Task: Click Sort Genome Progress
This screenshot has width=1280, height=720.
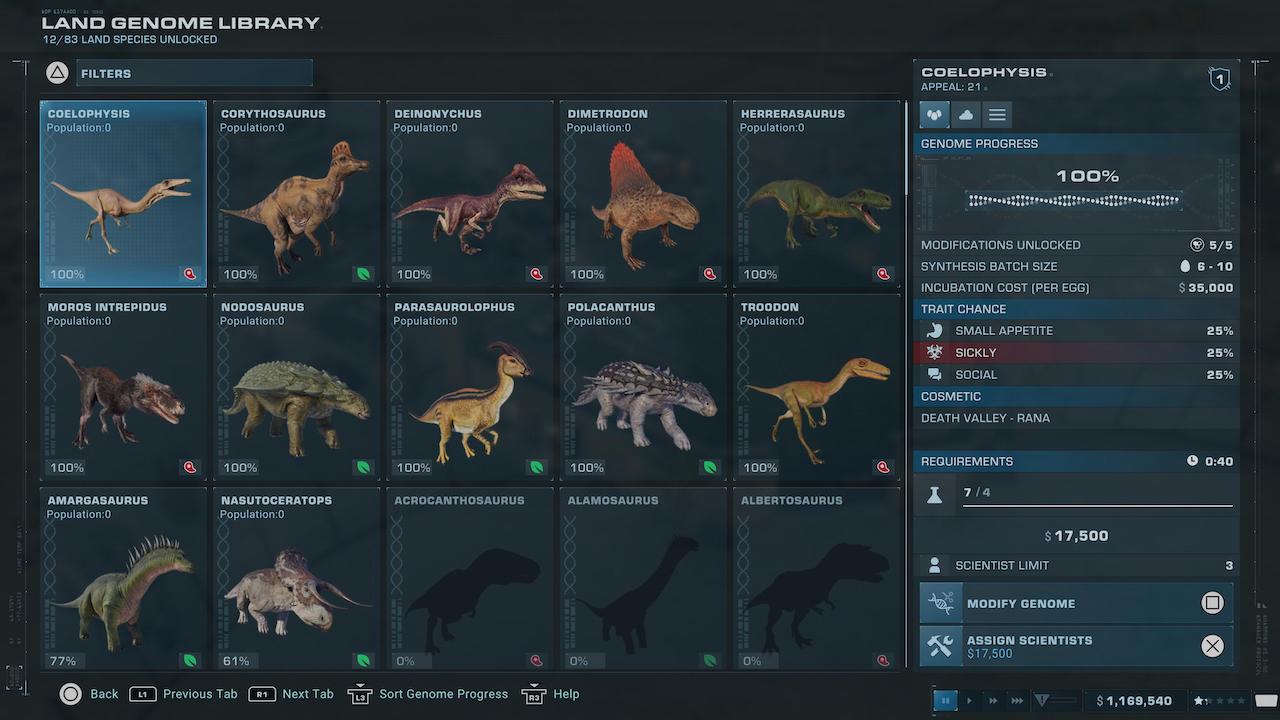Action: point(428,694)
